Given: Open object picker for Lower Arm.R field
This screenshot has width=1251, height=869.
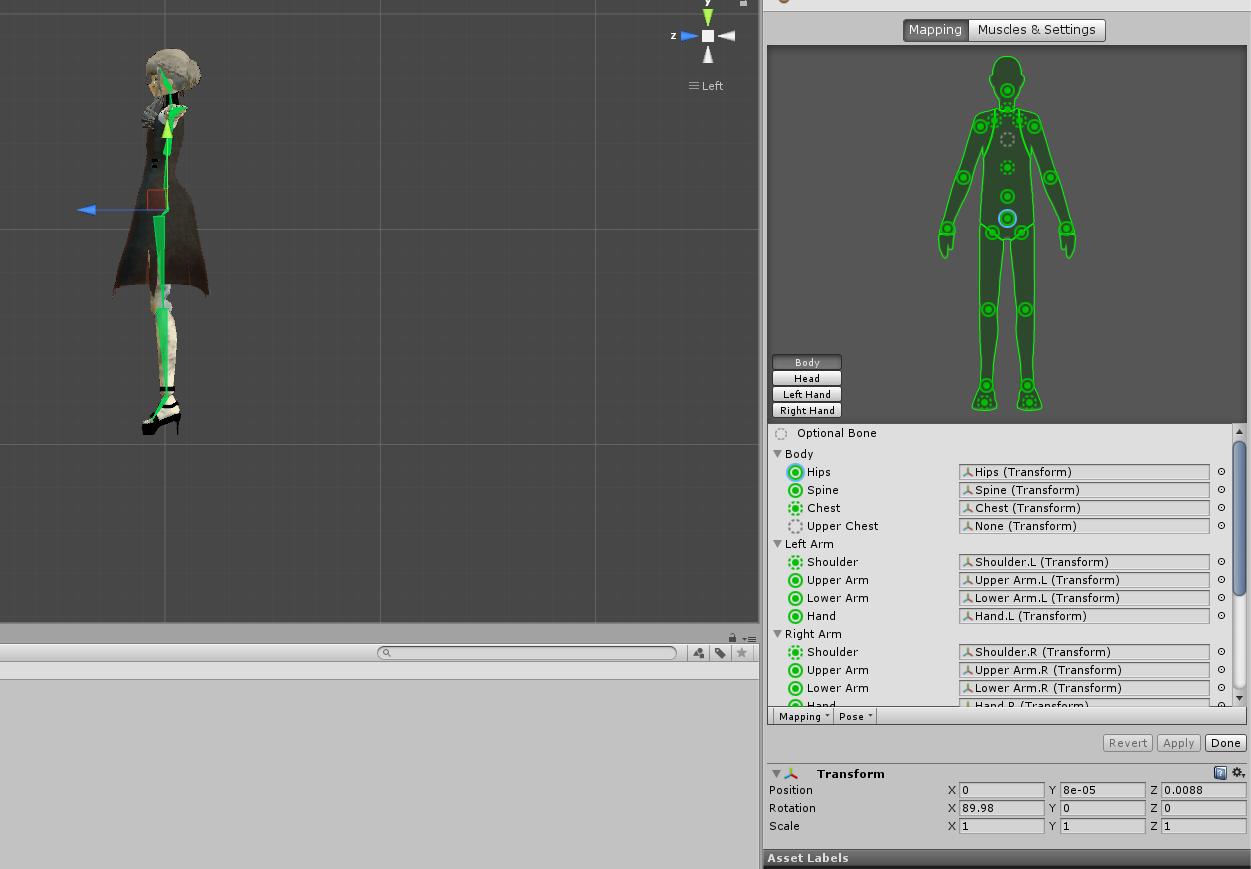Looking at the screenshot, I should coord(1221,688).
